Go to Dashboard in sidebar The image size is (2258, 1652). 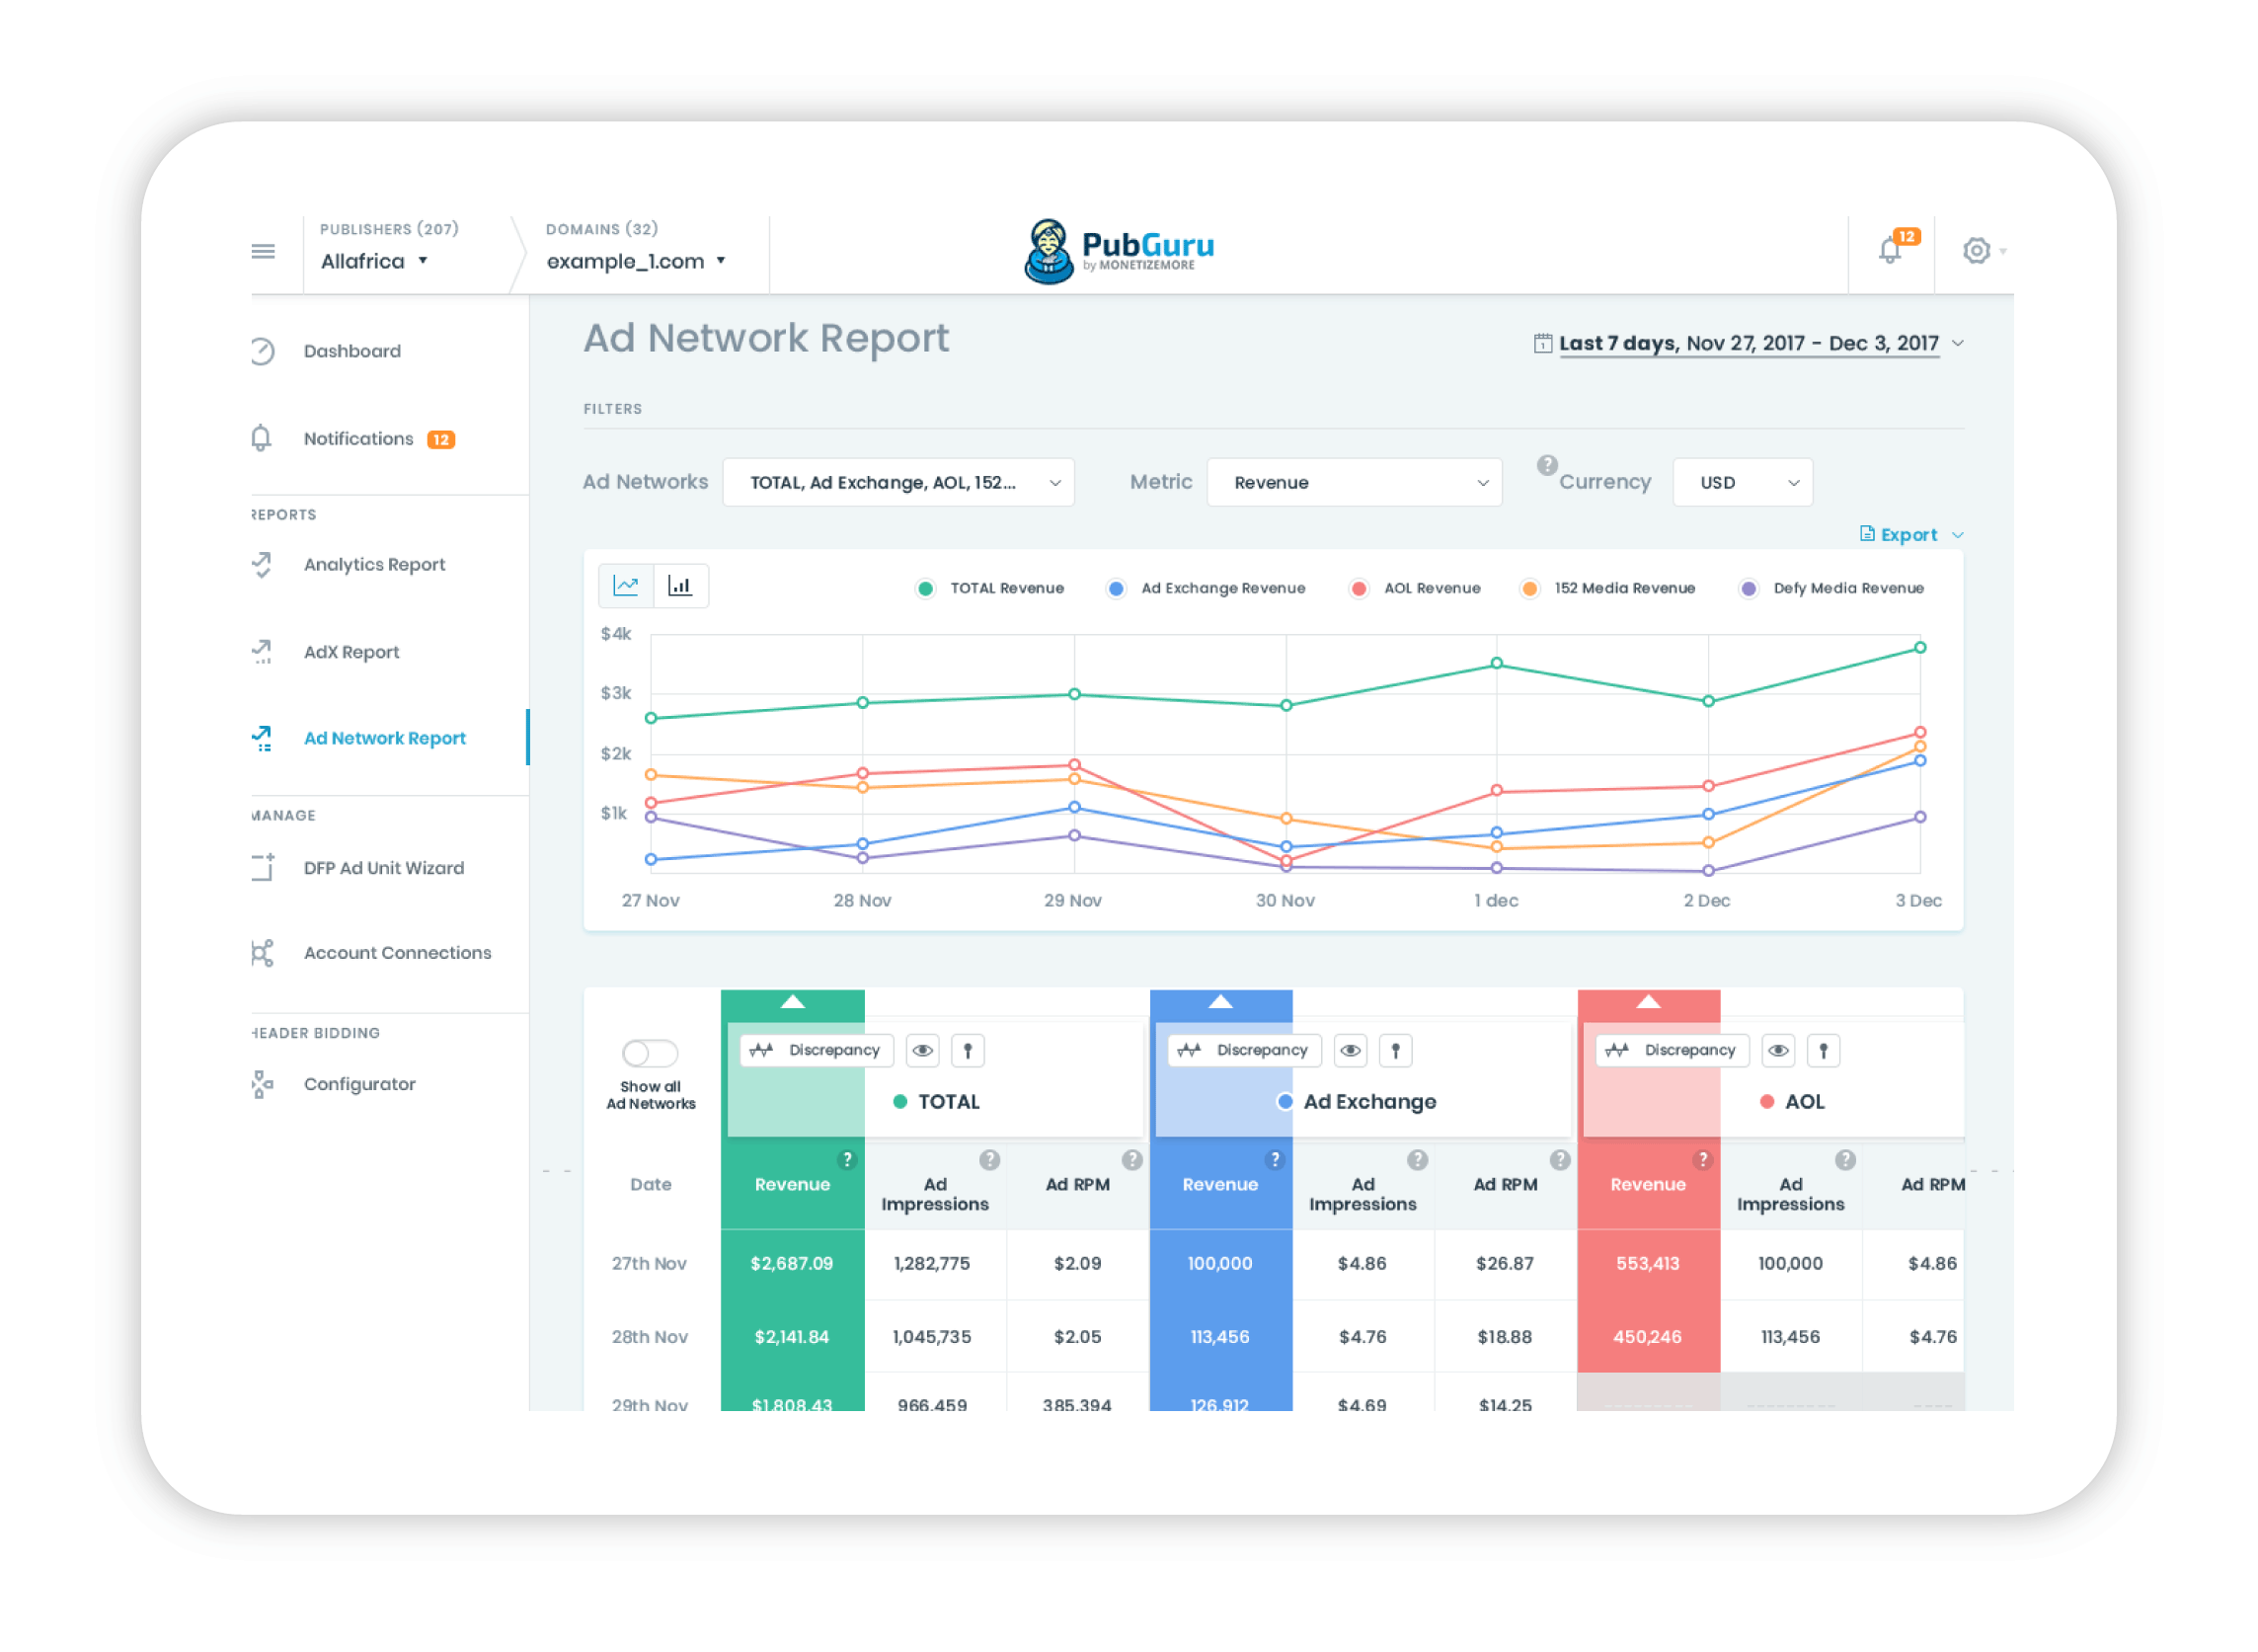(x=352, y=351)
